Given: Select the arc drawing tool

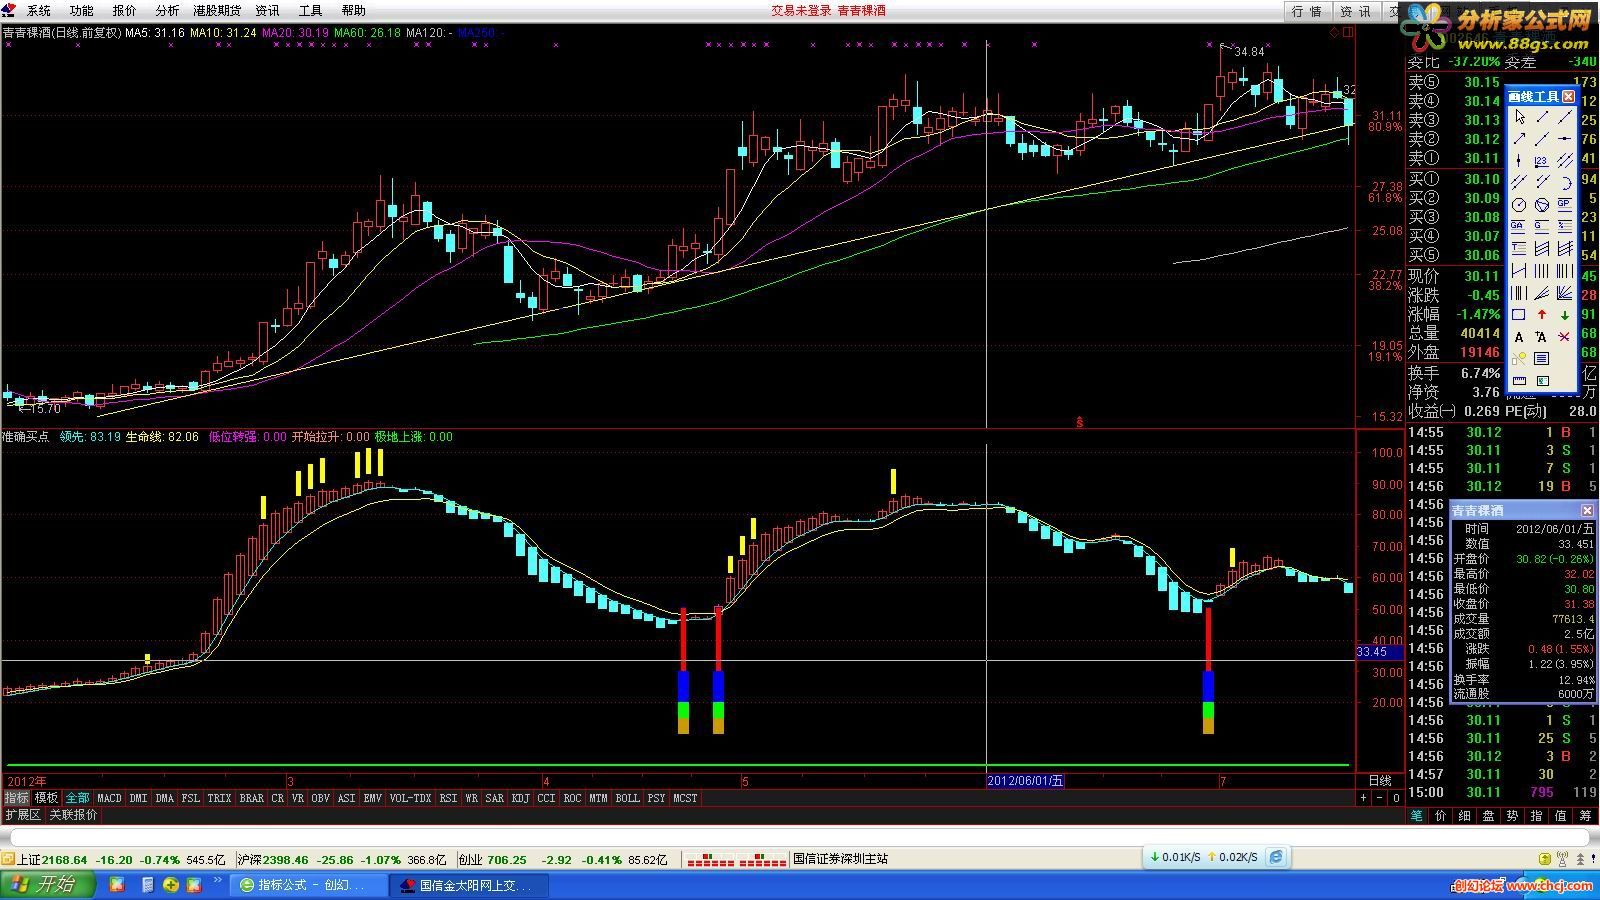Looking at the screenshot, I should (x=1565, y=183).
